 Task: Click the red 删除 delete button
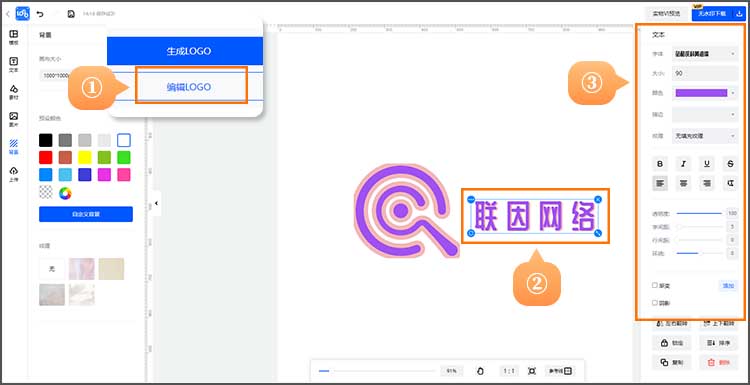[x=718, y=362]
